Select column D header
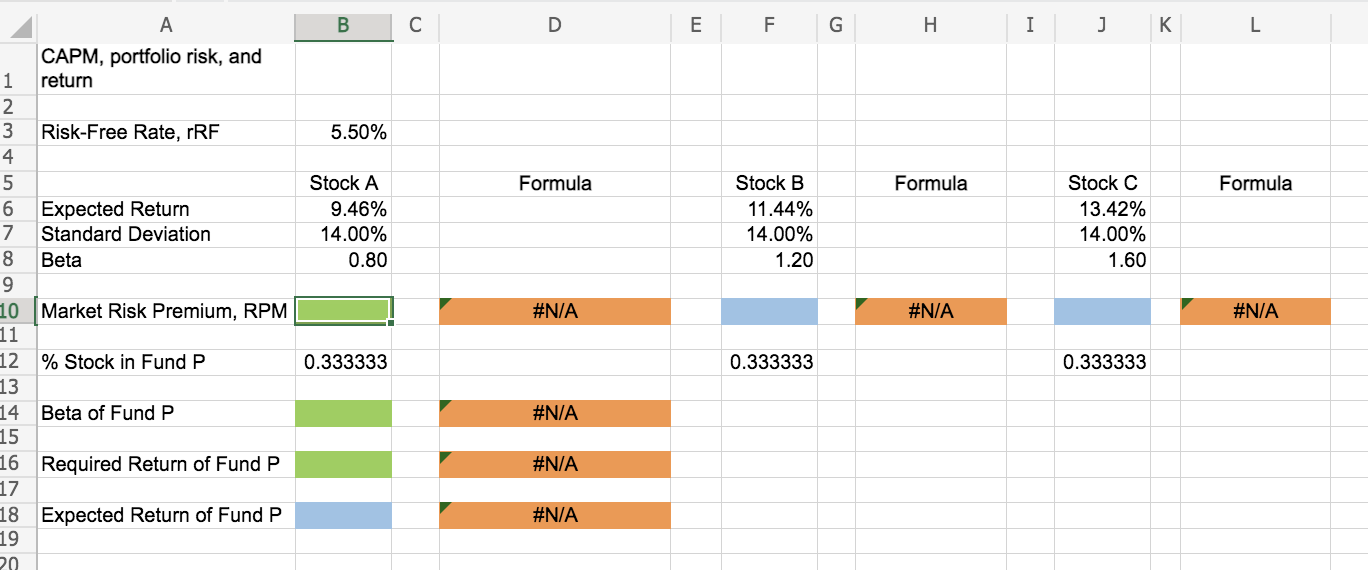 click(555, 26)
